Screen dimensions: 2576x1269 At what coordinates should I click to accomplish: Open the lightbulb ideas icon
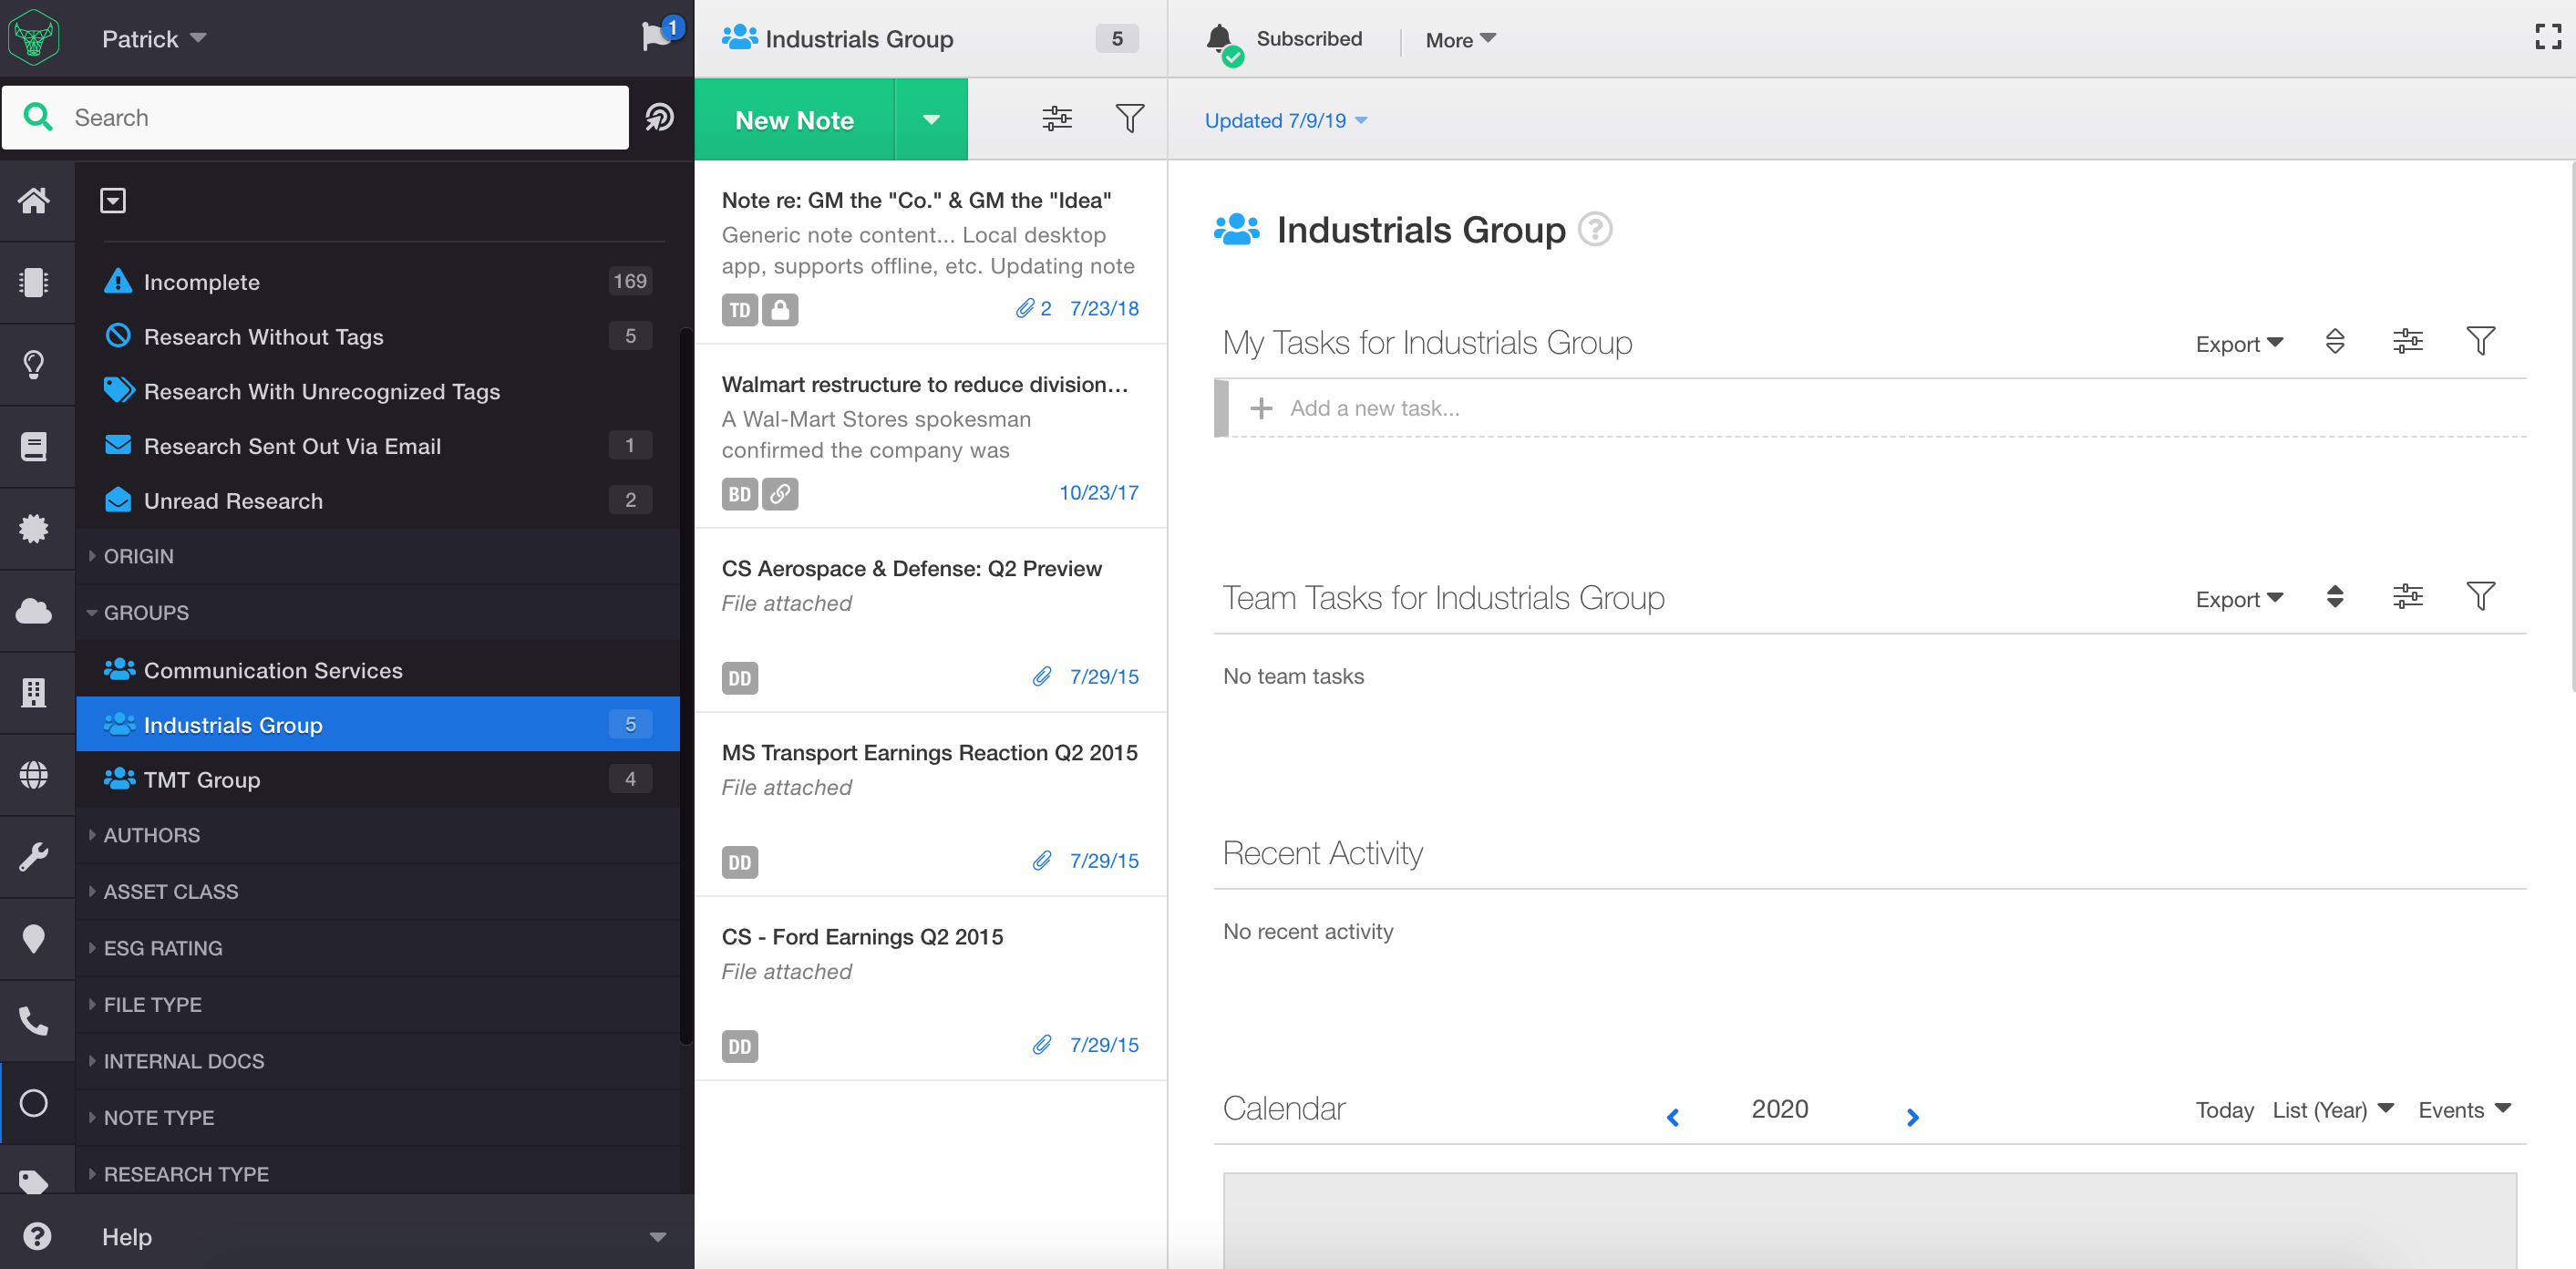[34, 365]
